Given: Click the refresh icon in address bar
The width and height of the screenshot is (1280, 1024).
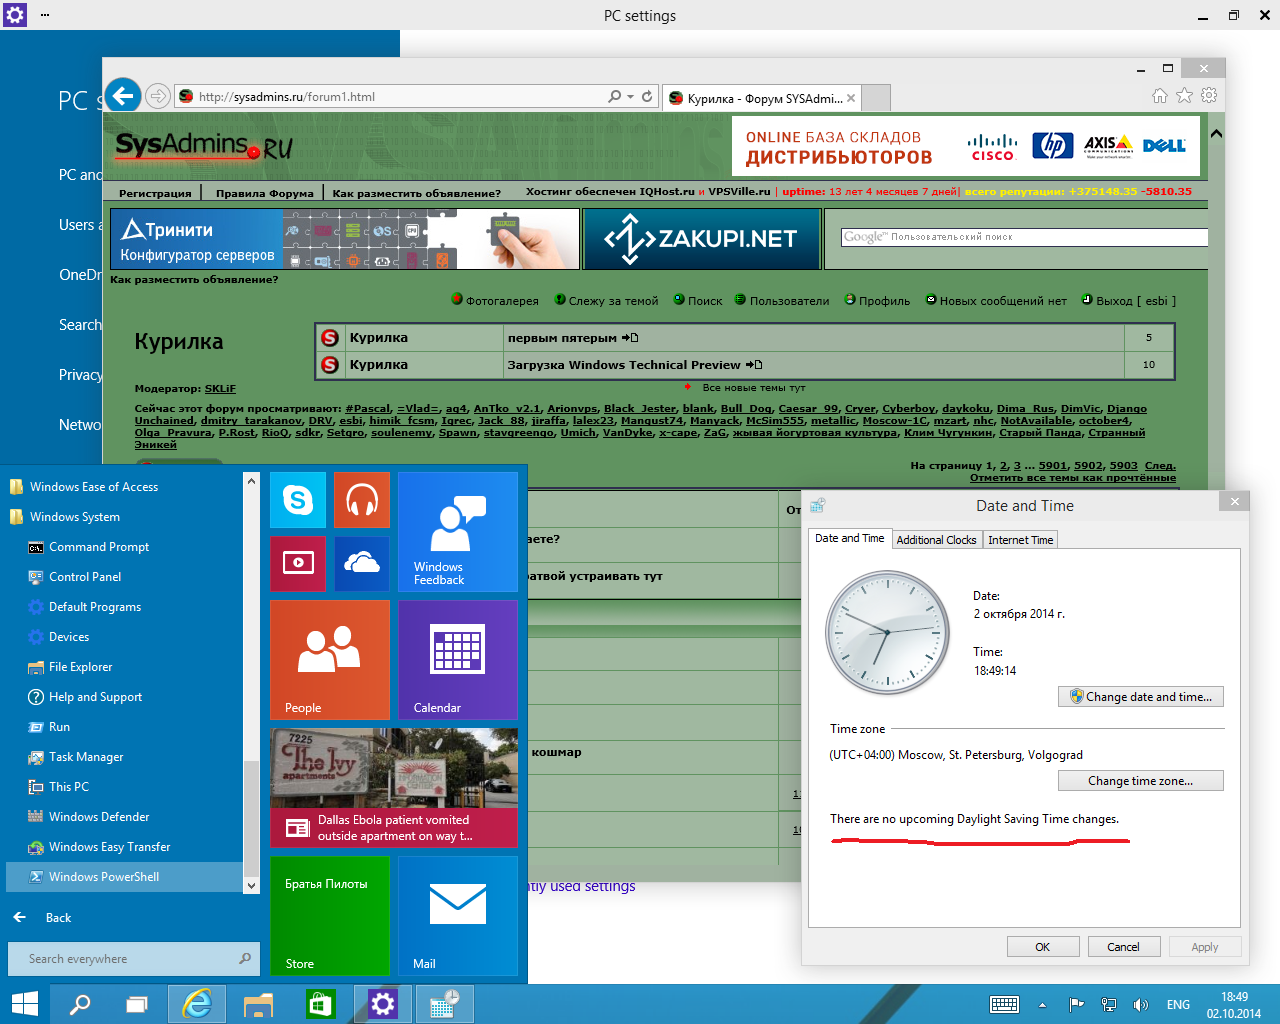Looking at the screenshot, I should [x=647, y=97].
